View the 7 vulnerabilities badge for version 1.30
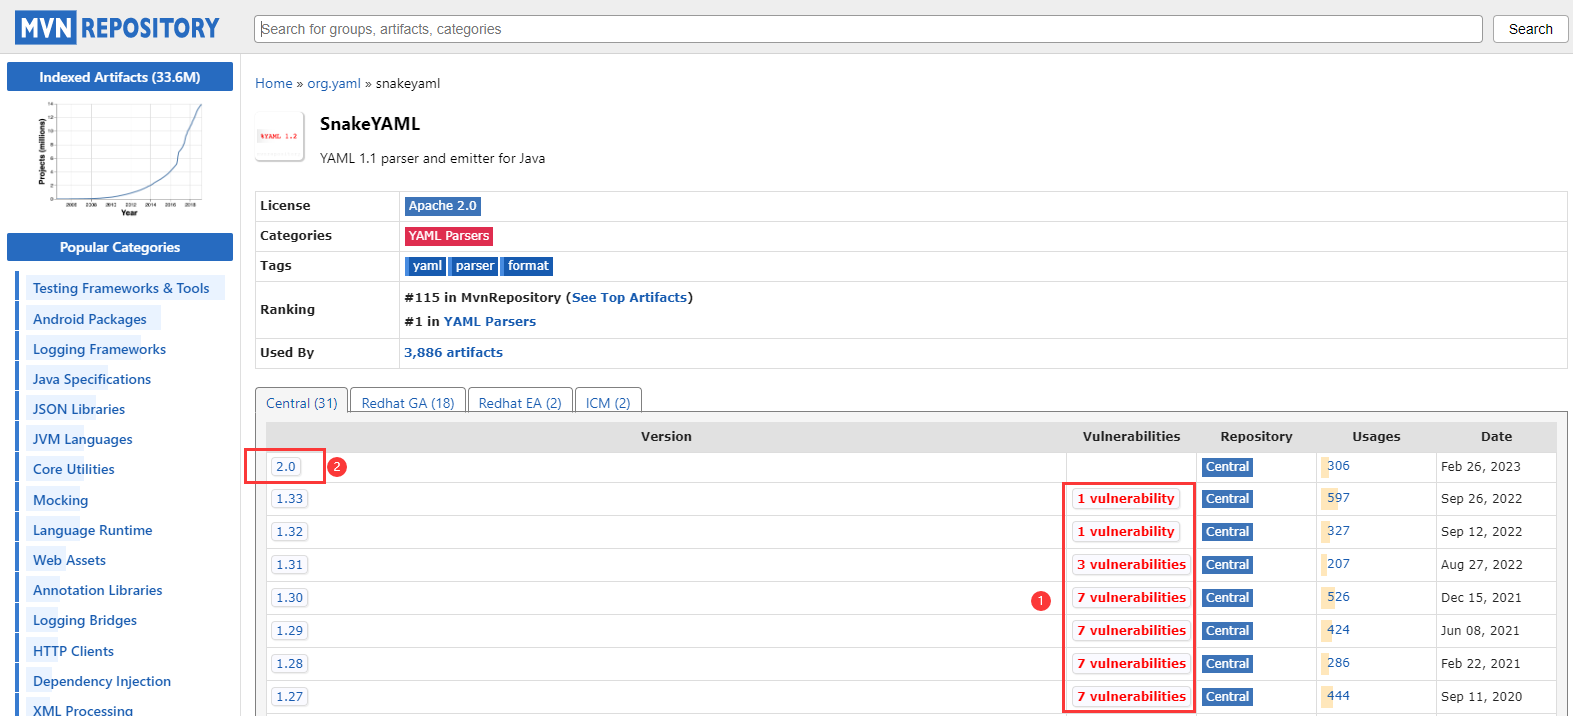1573x716 pixels. coord(1132,598)
